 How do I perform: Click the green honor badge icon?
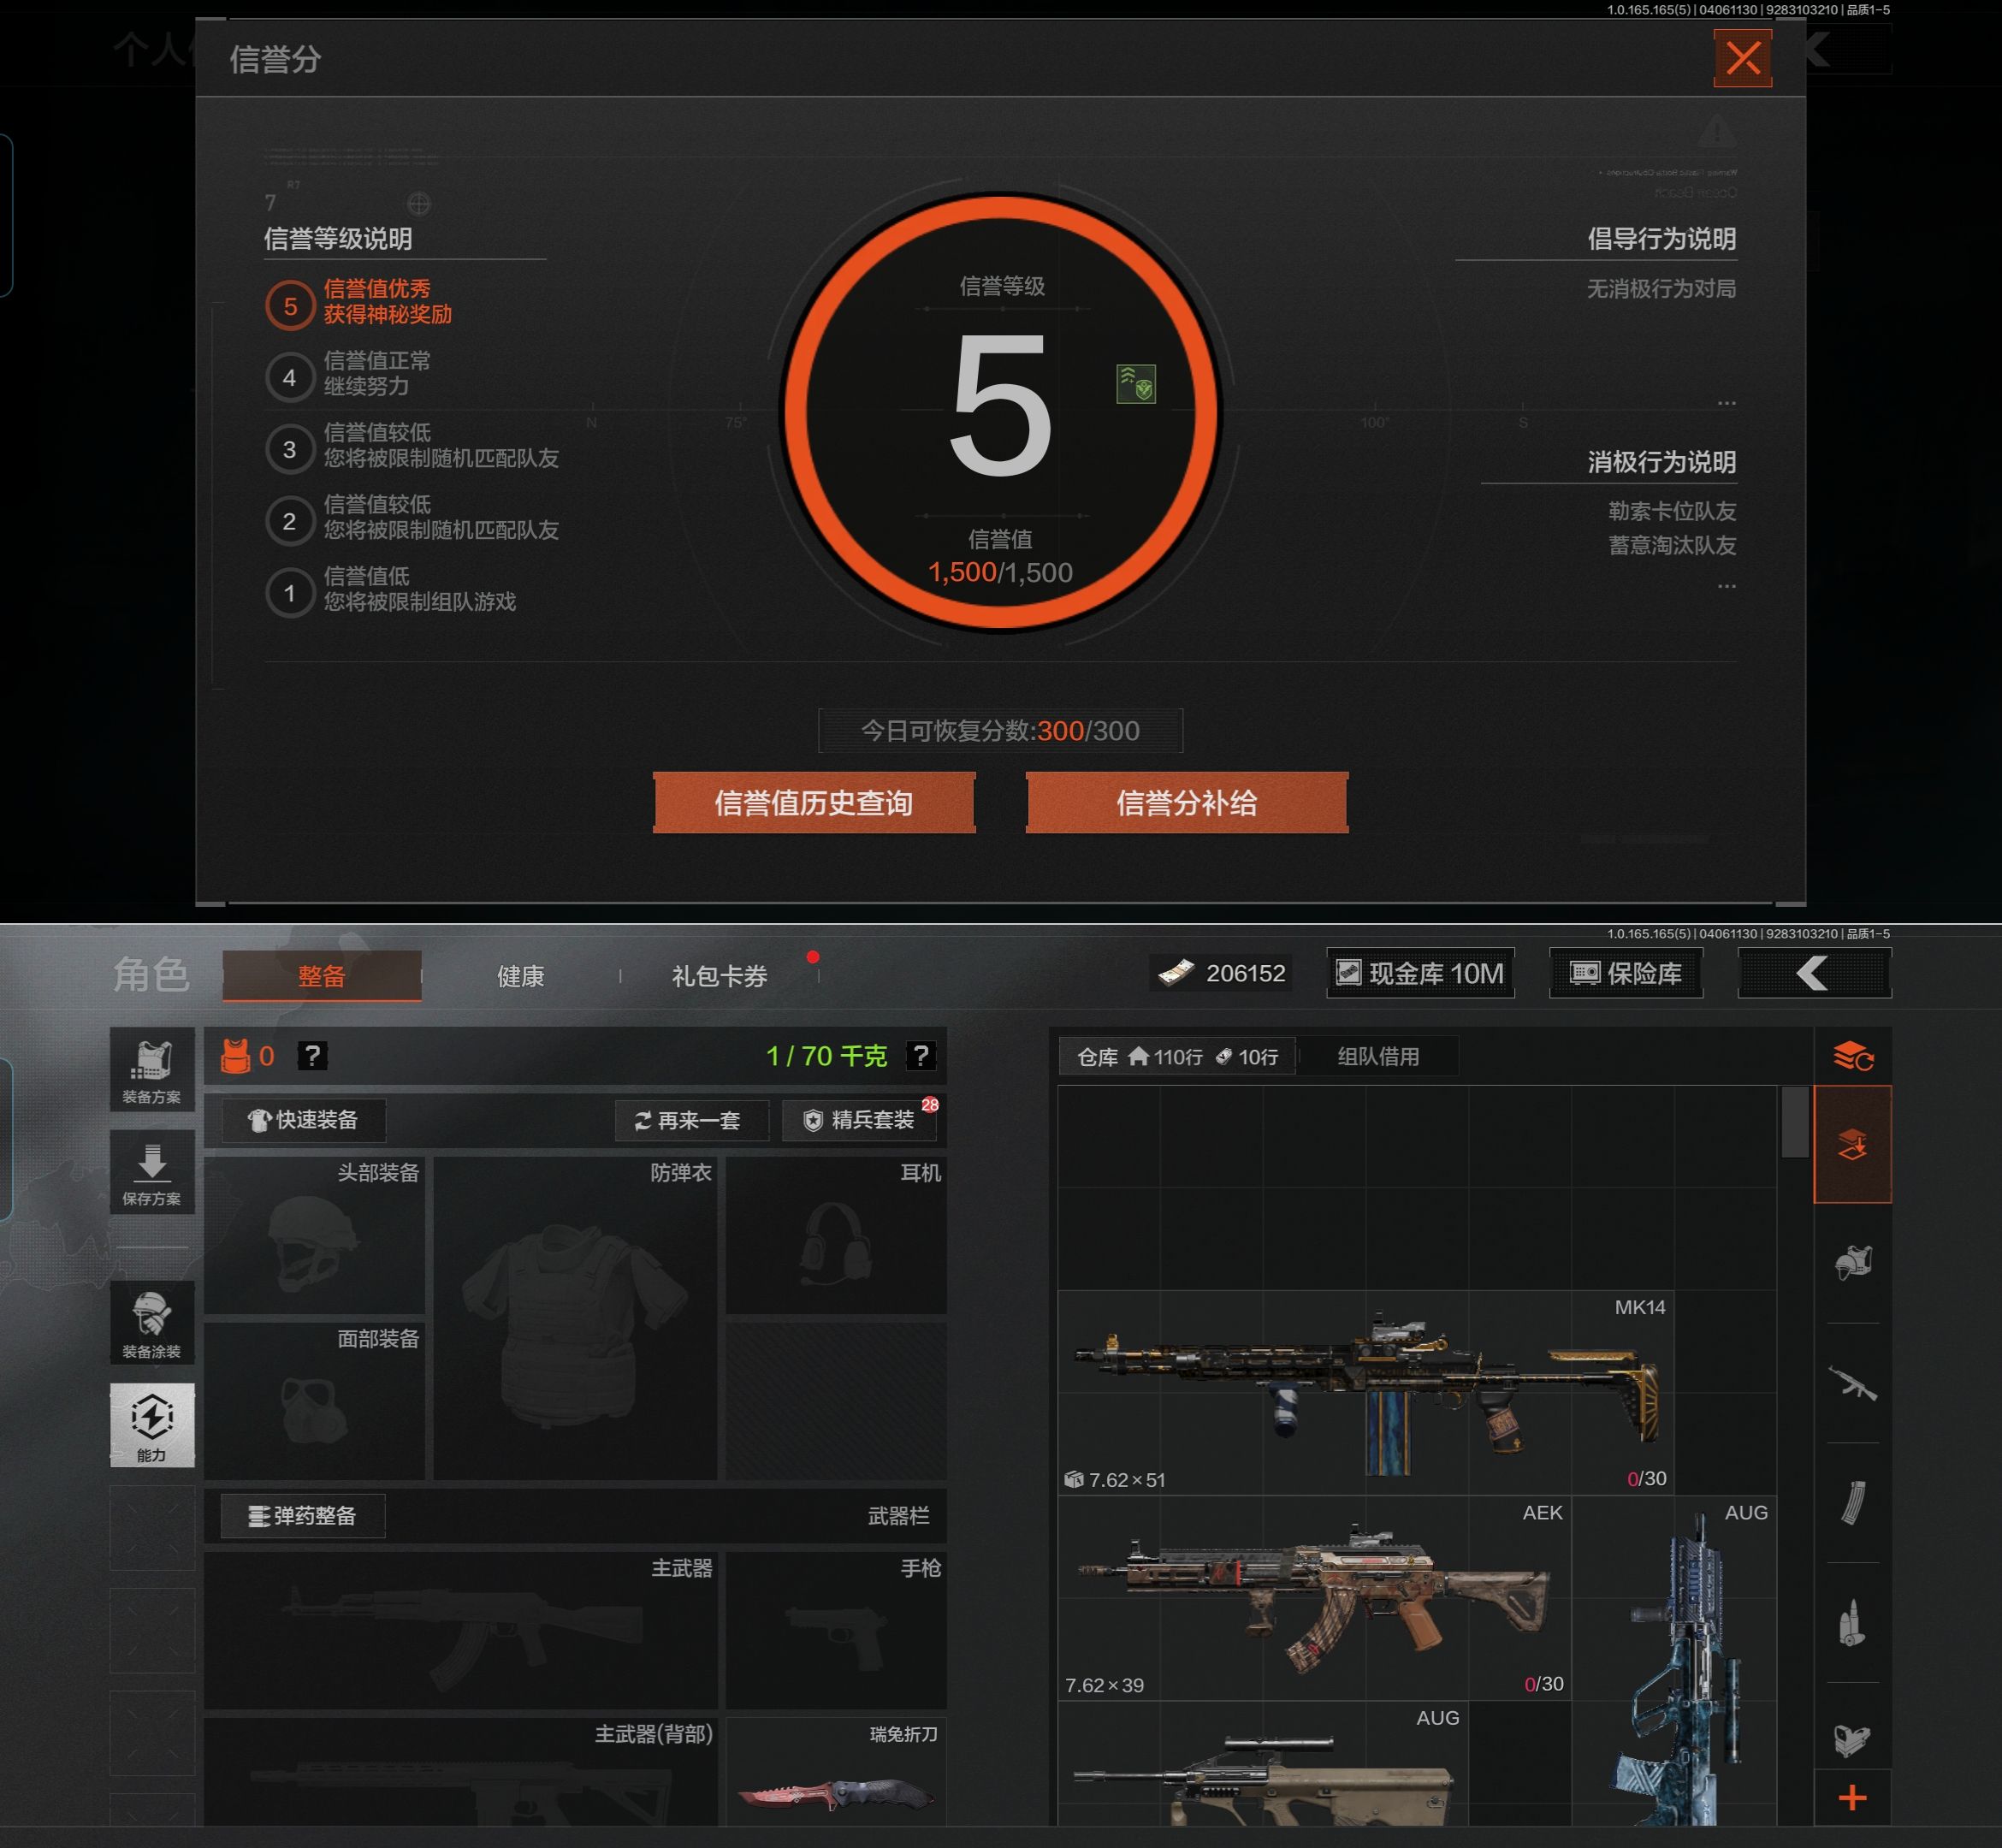pos(1136,385)
